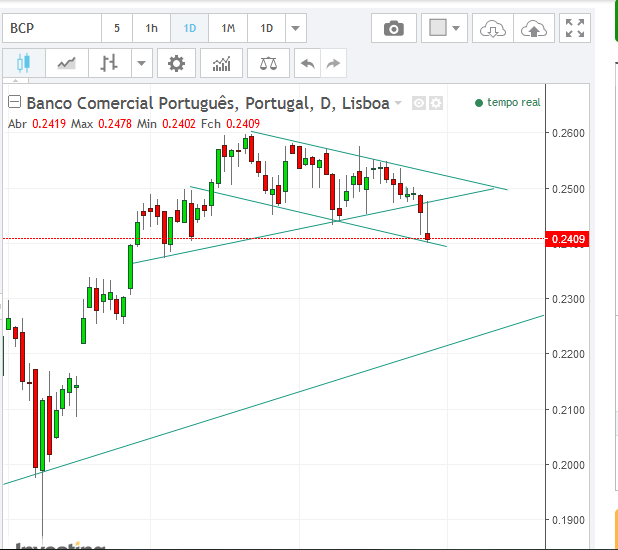Image resolution: width=618 pixels, height=550 pixels.
Task: Select the second 1D interval button
Action: [x=266, y=28]
